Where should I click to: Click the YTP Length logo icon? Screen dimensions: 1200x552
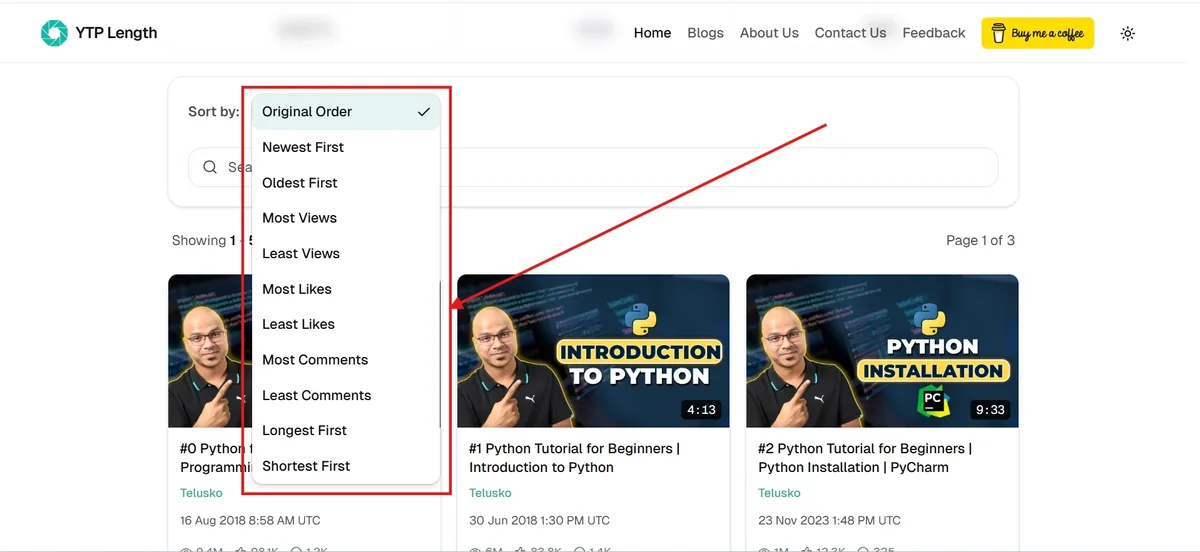(x=54, y=33)
